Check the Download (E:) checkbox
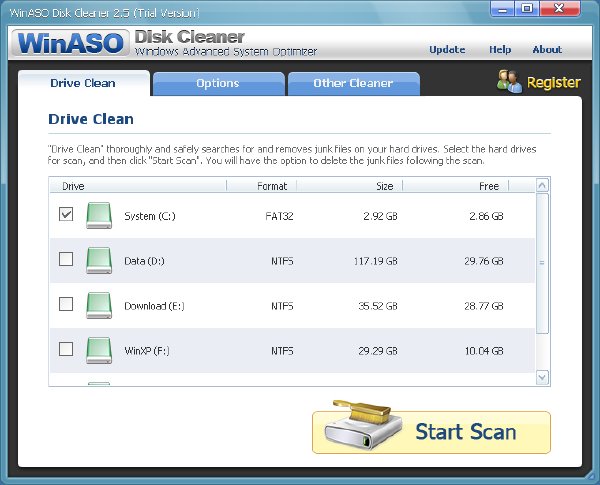This screenshot has width=600, height=485. 66,304
